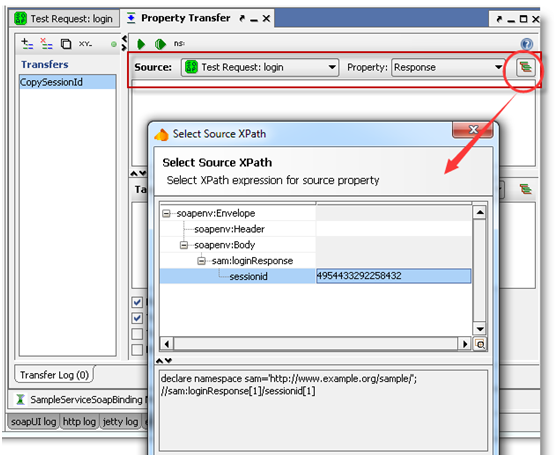Collapse the soapenv:Envelope node
Image resolution: width=558 pixels, height=457 pixels.
[166, 214]
